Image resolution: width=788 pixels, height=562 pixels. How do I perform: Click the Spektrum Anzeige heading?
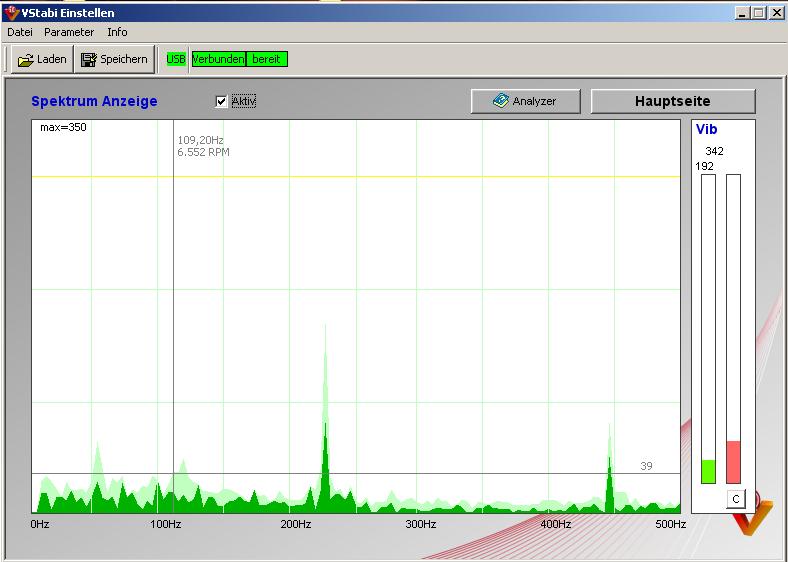coord(94,101)
